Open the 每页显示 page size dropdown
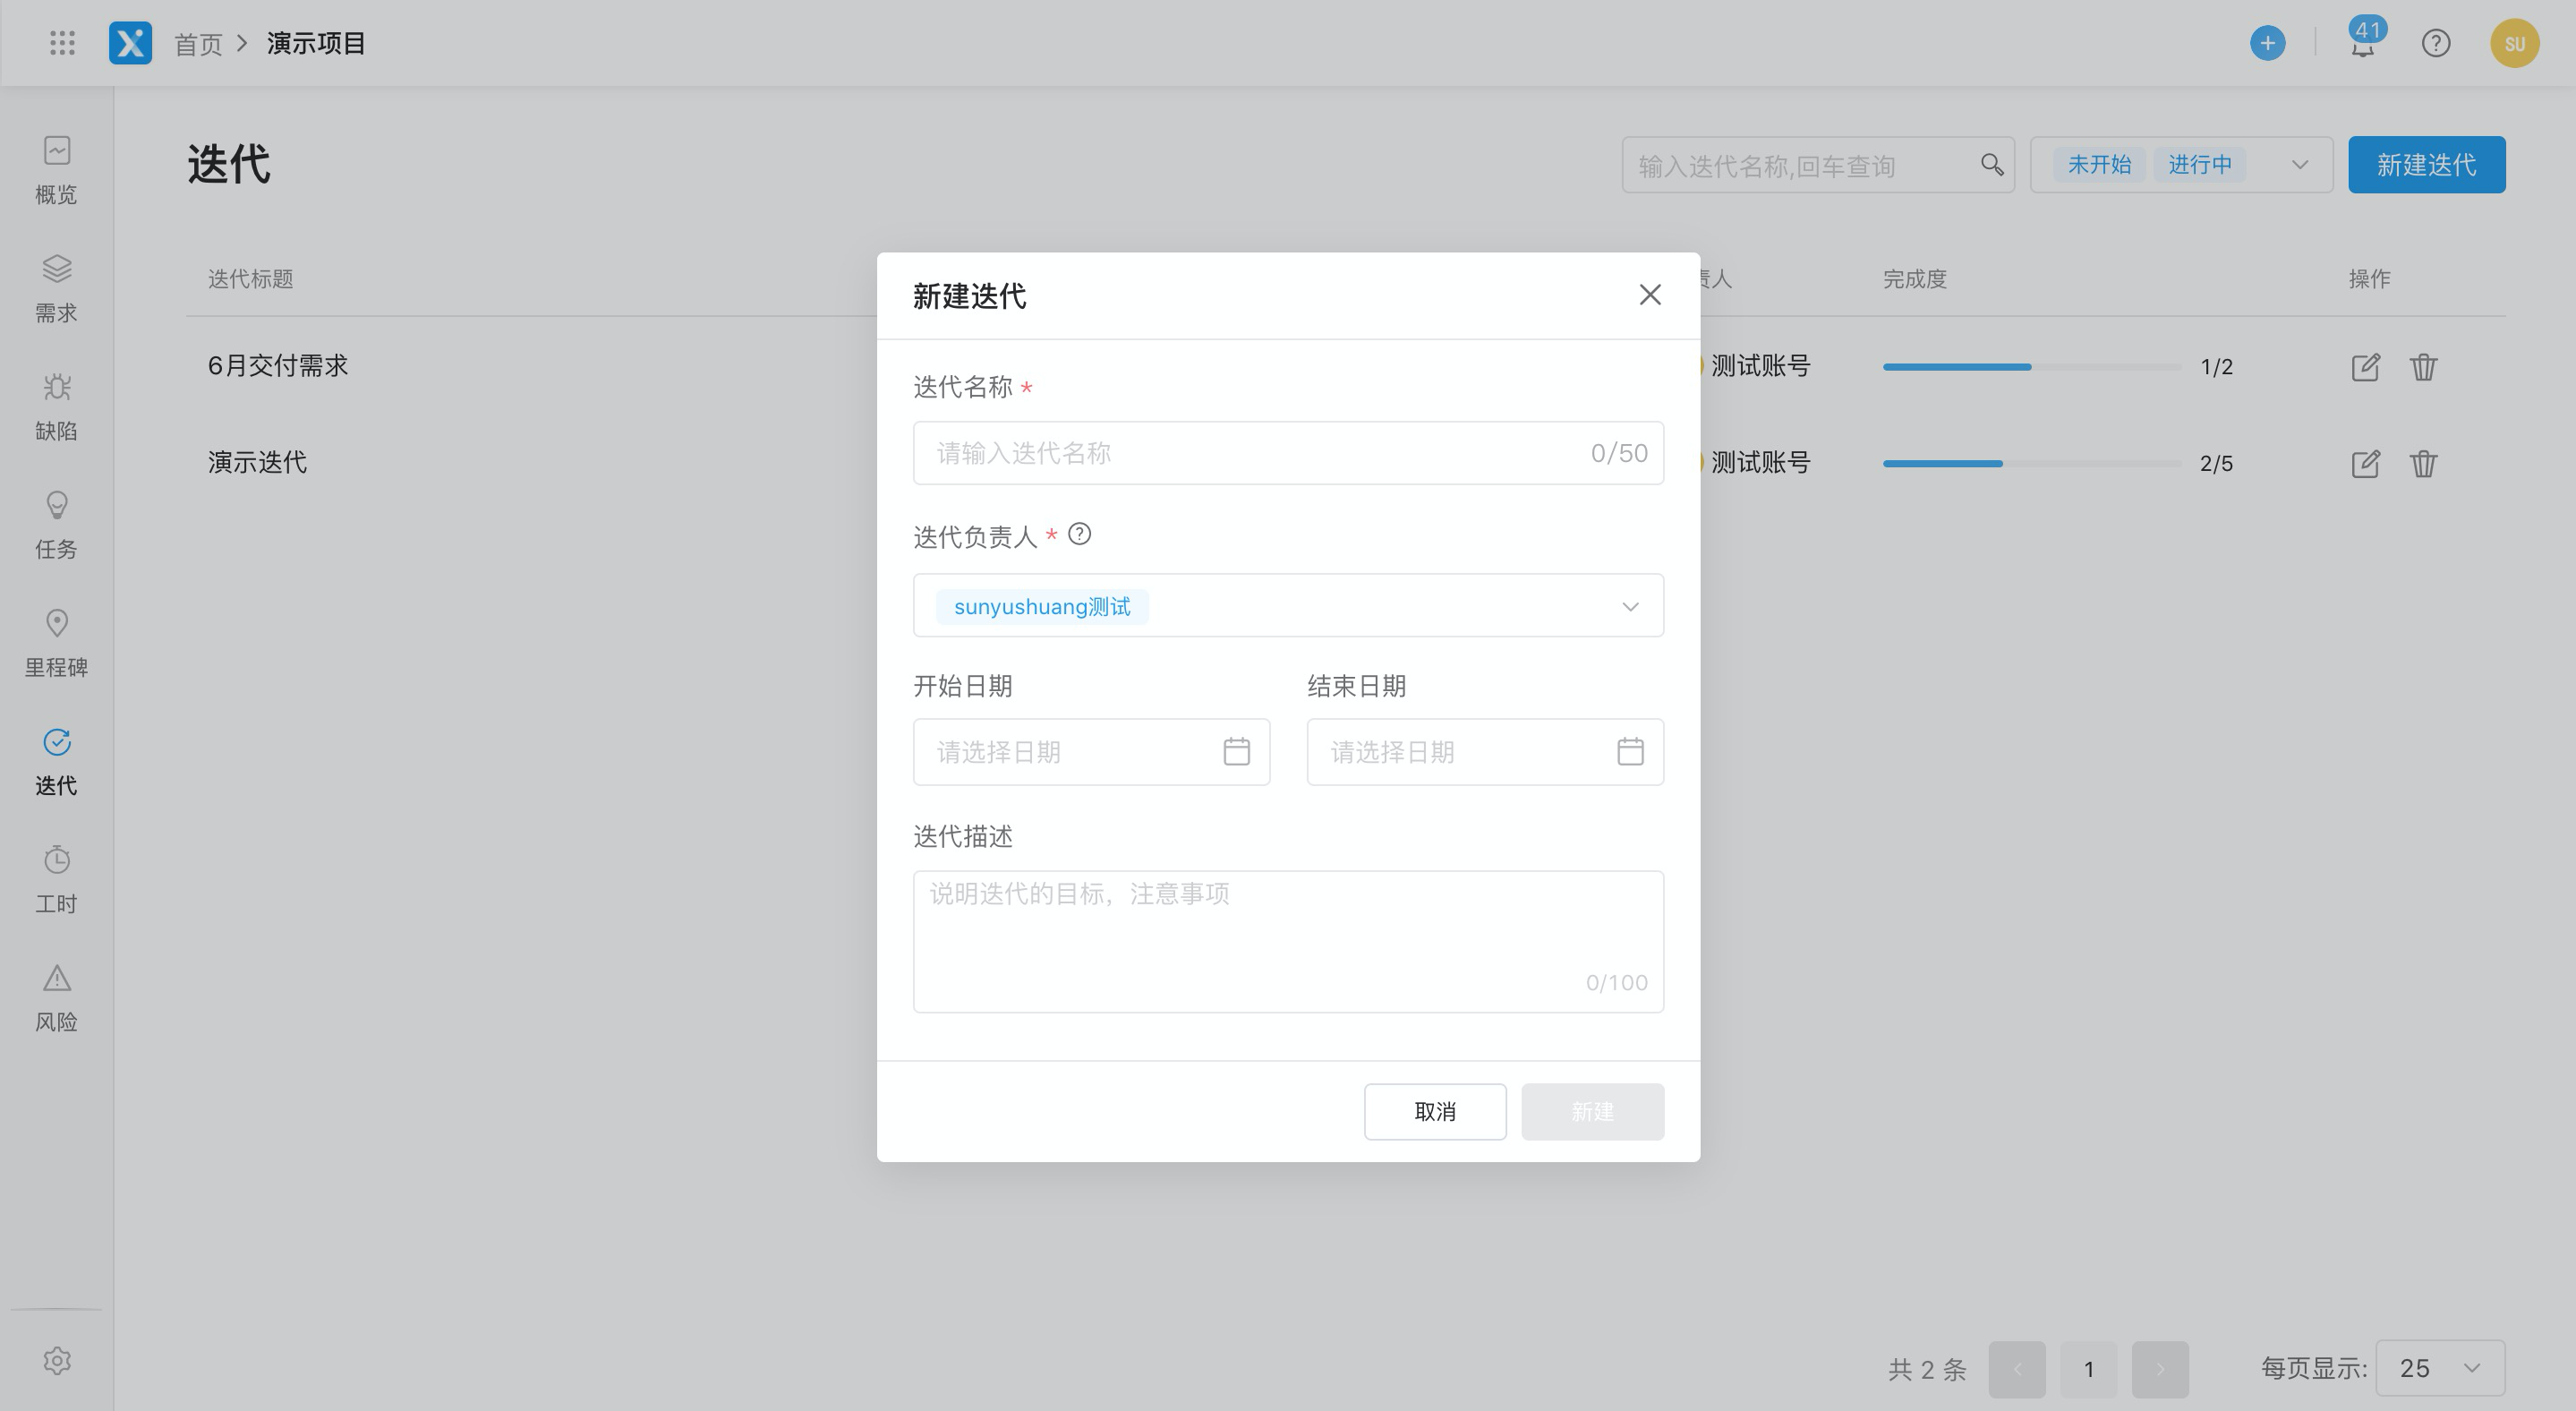 [x=2440, y=1368]
